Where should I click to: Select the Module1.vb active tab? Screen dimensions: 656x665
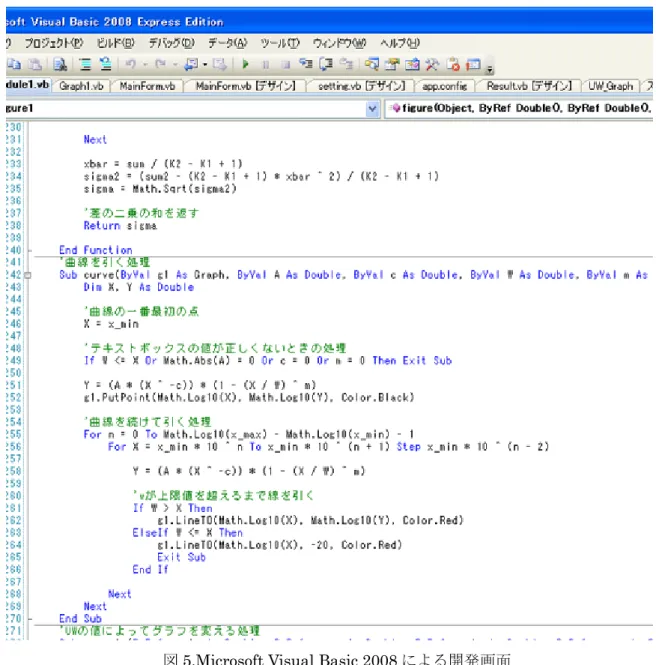(x=27, y=84)
